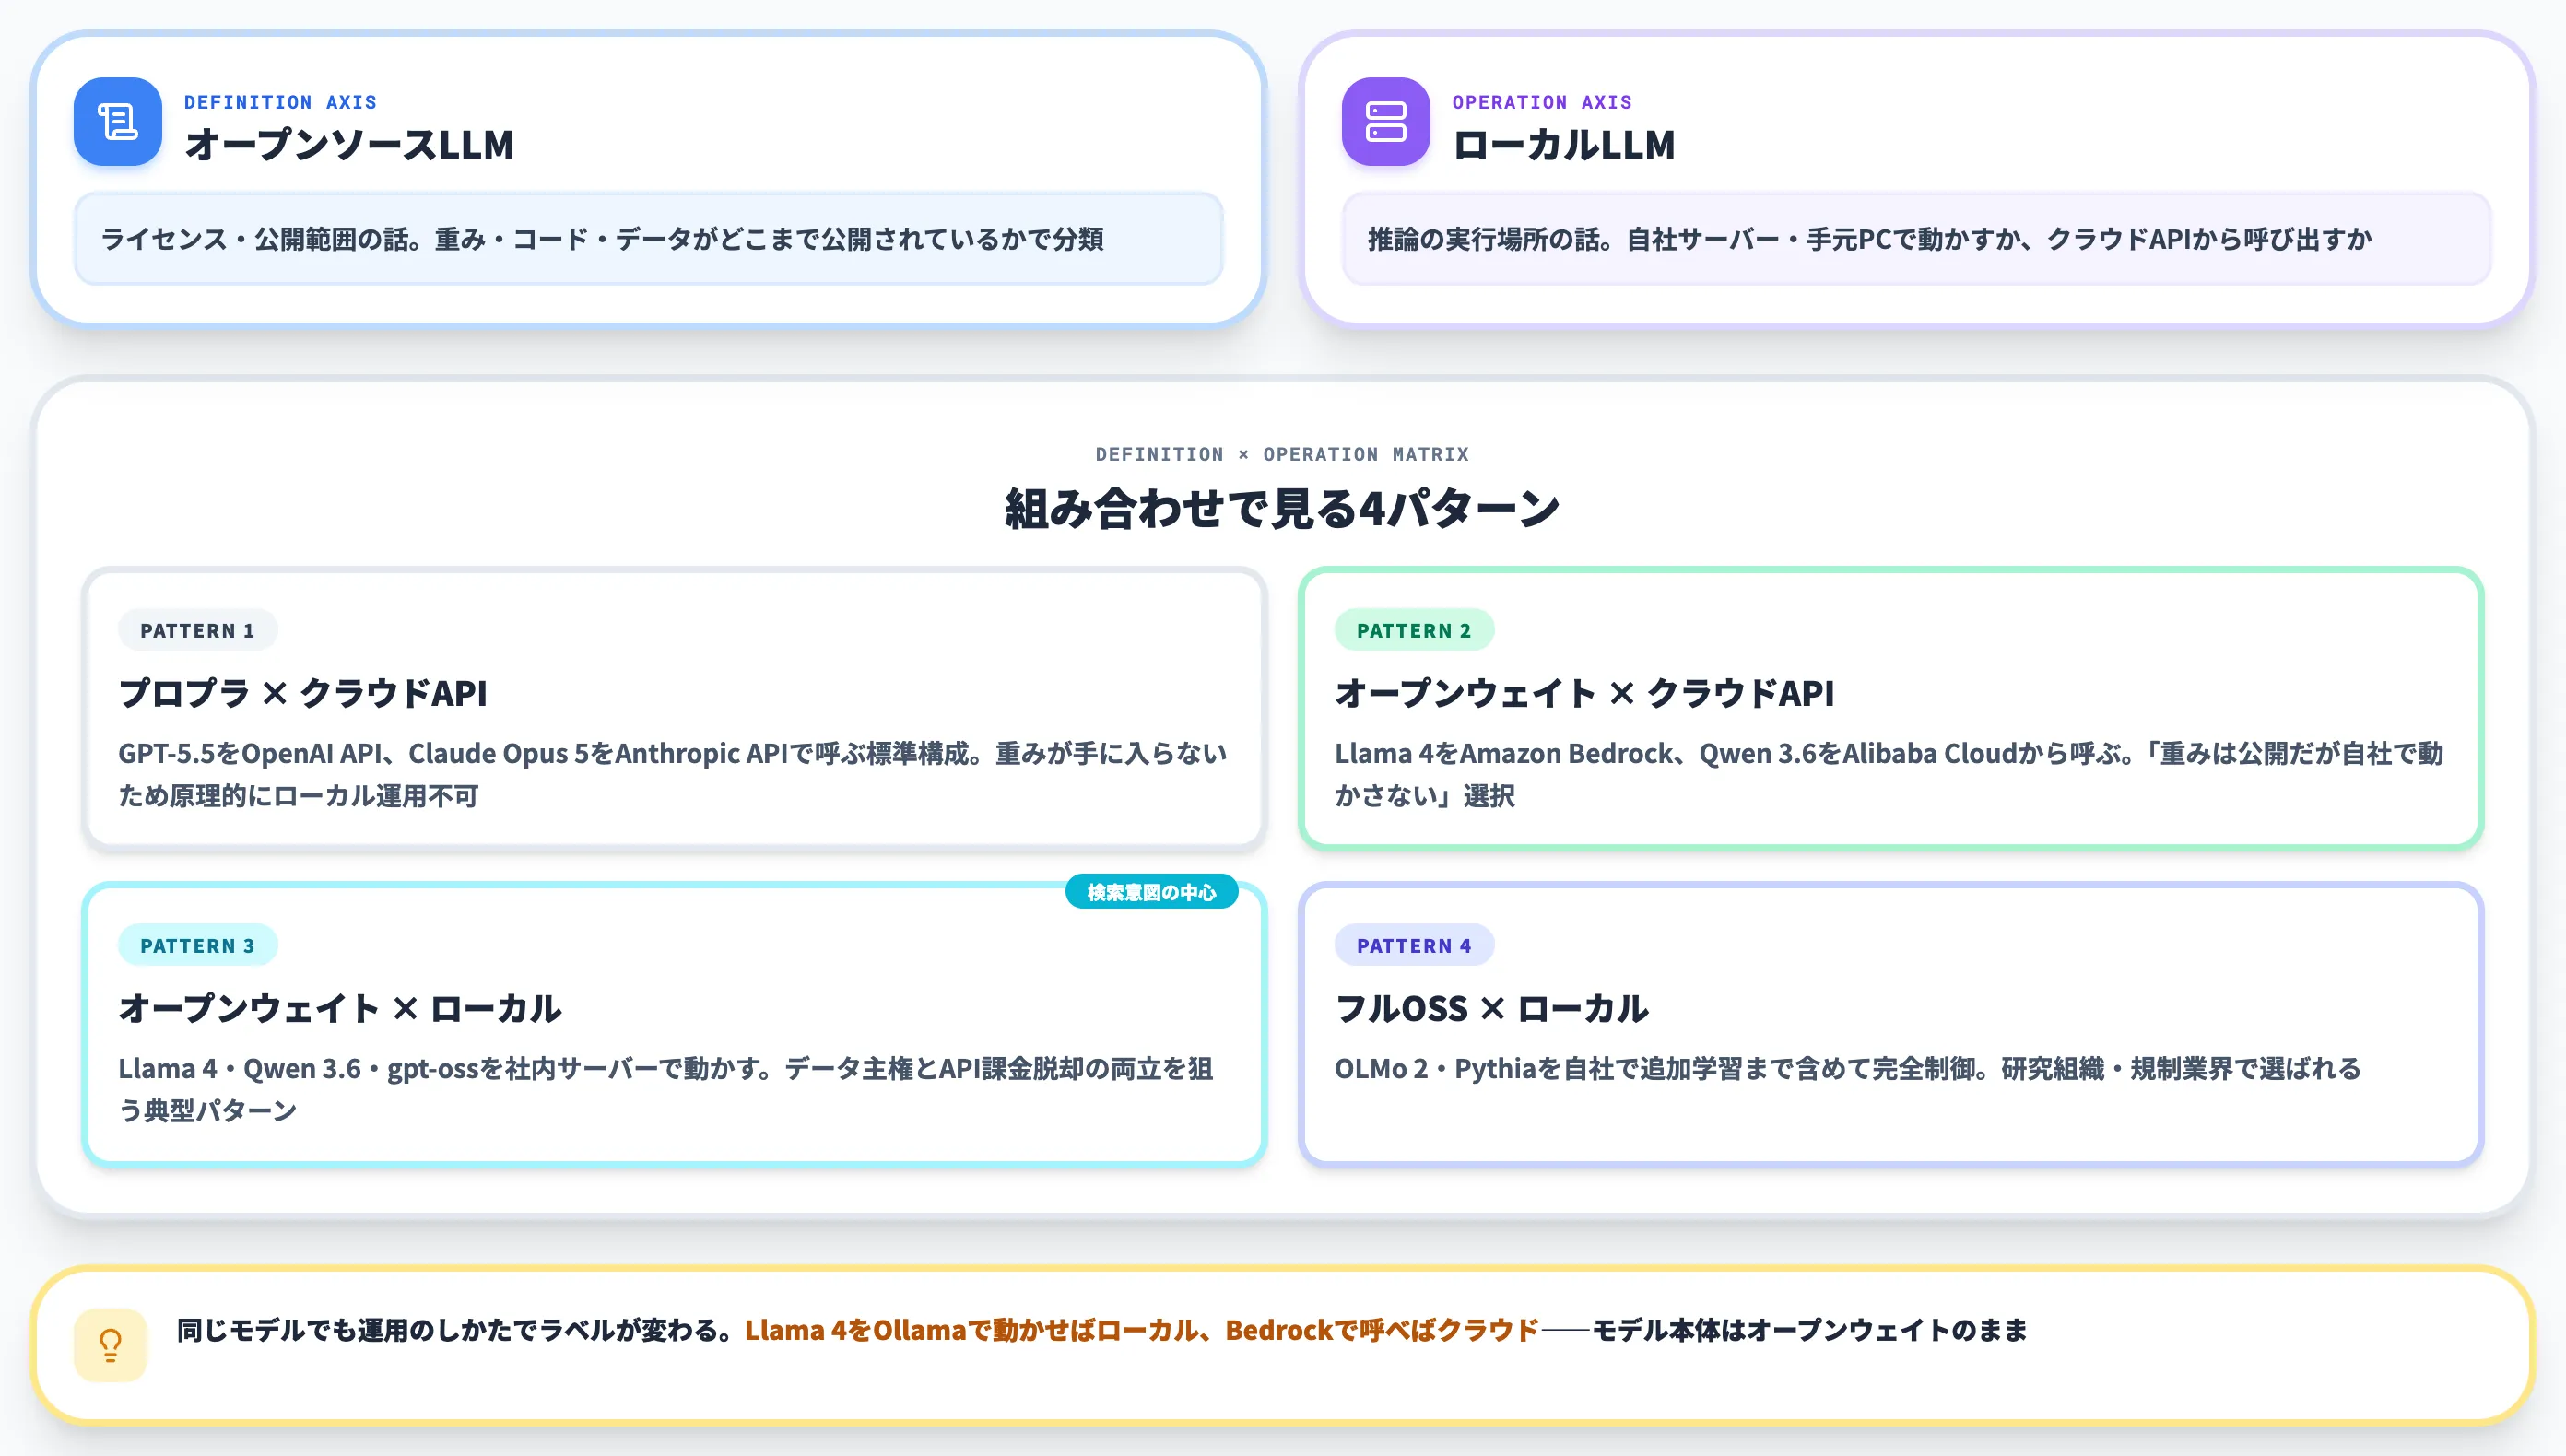Click モデル本体はオープンウェイトのまま text
The width and height of the screenshot is (2566, 1456).
coord(1809,1330)
